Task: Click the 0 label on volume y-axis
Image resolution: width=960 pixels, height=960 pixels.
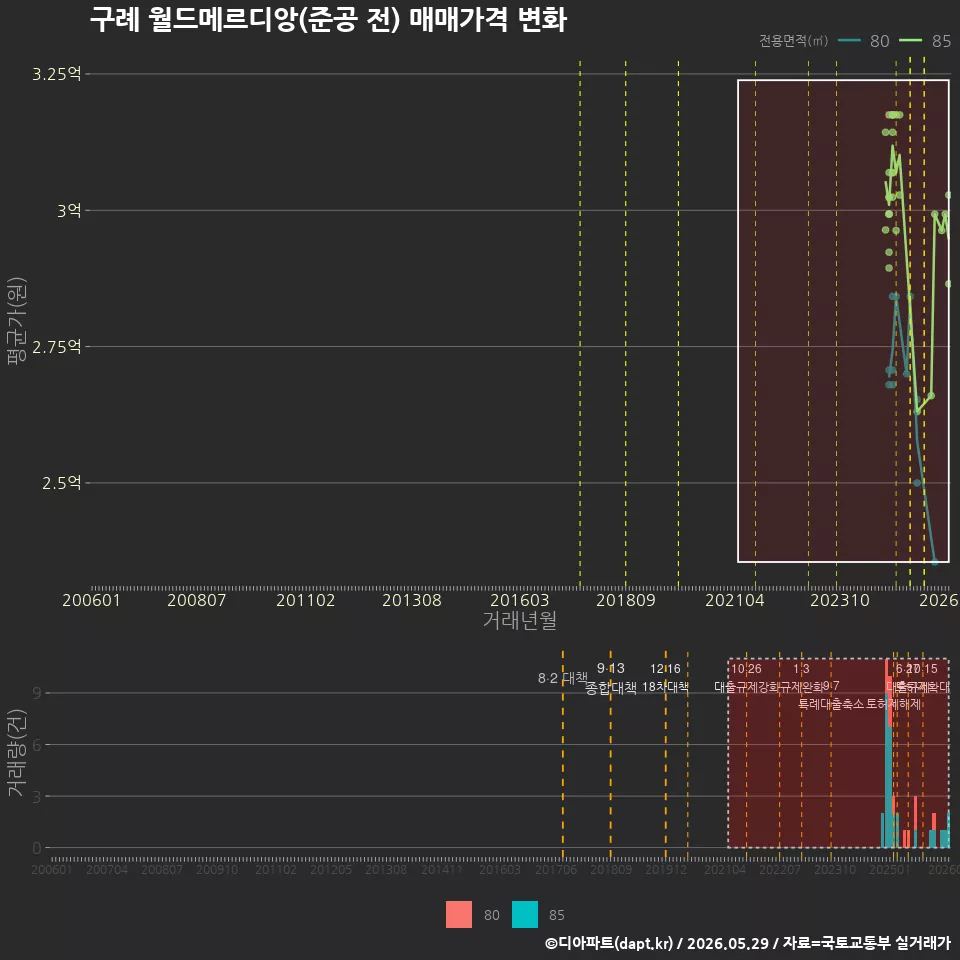Action: [x=37, y=848]
